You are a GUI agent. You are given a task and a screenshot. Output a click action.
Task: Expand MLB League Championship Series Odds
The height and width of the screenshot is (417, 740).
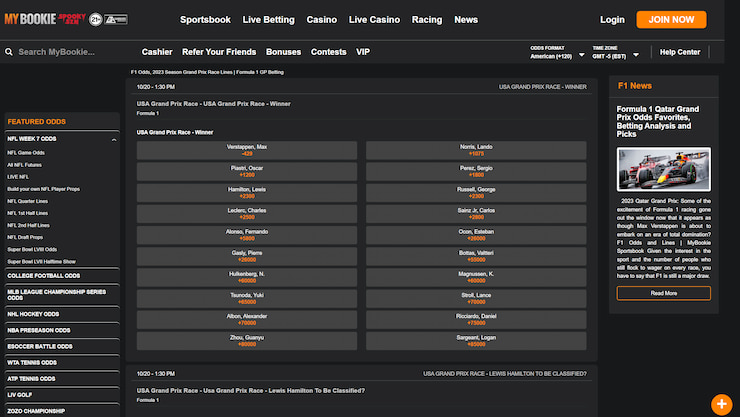coord(62,295)
